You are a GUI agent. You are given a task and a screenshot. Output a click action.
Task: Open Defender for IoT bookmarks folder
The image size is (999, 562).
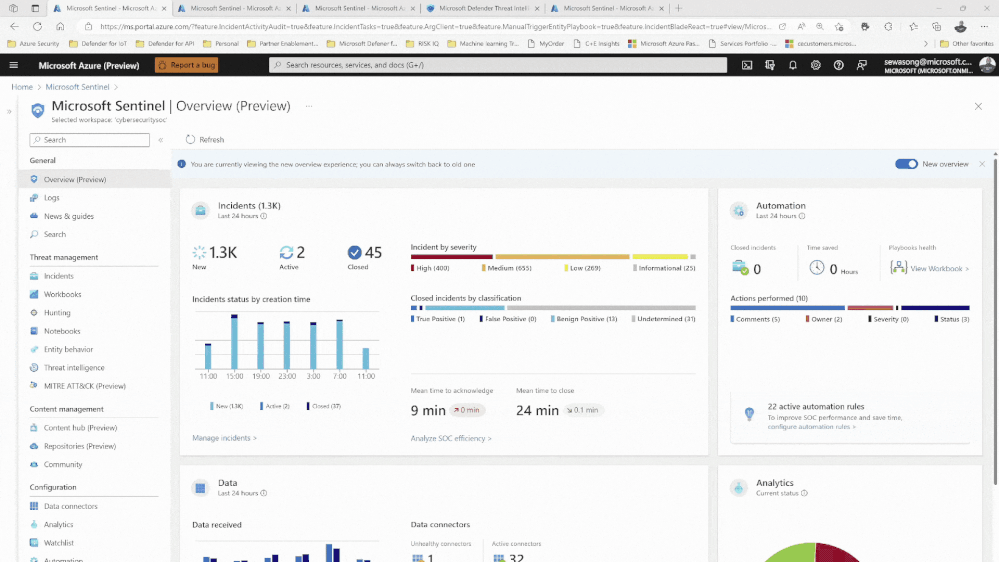click(98, 44)
